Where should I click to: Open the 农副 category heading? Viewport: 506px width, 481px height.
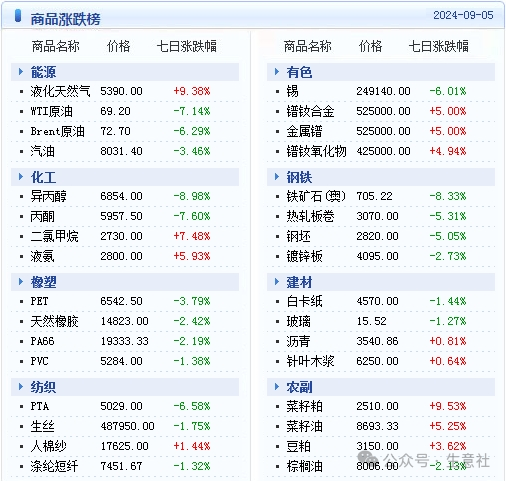(x=299, y=387)
